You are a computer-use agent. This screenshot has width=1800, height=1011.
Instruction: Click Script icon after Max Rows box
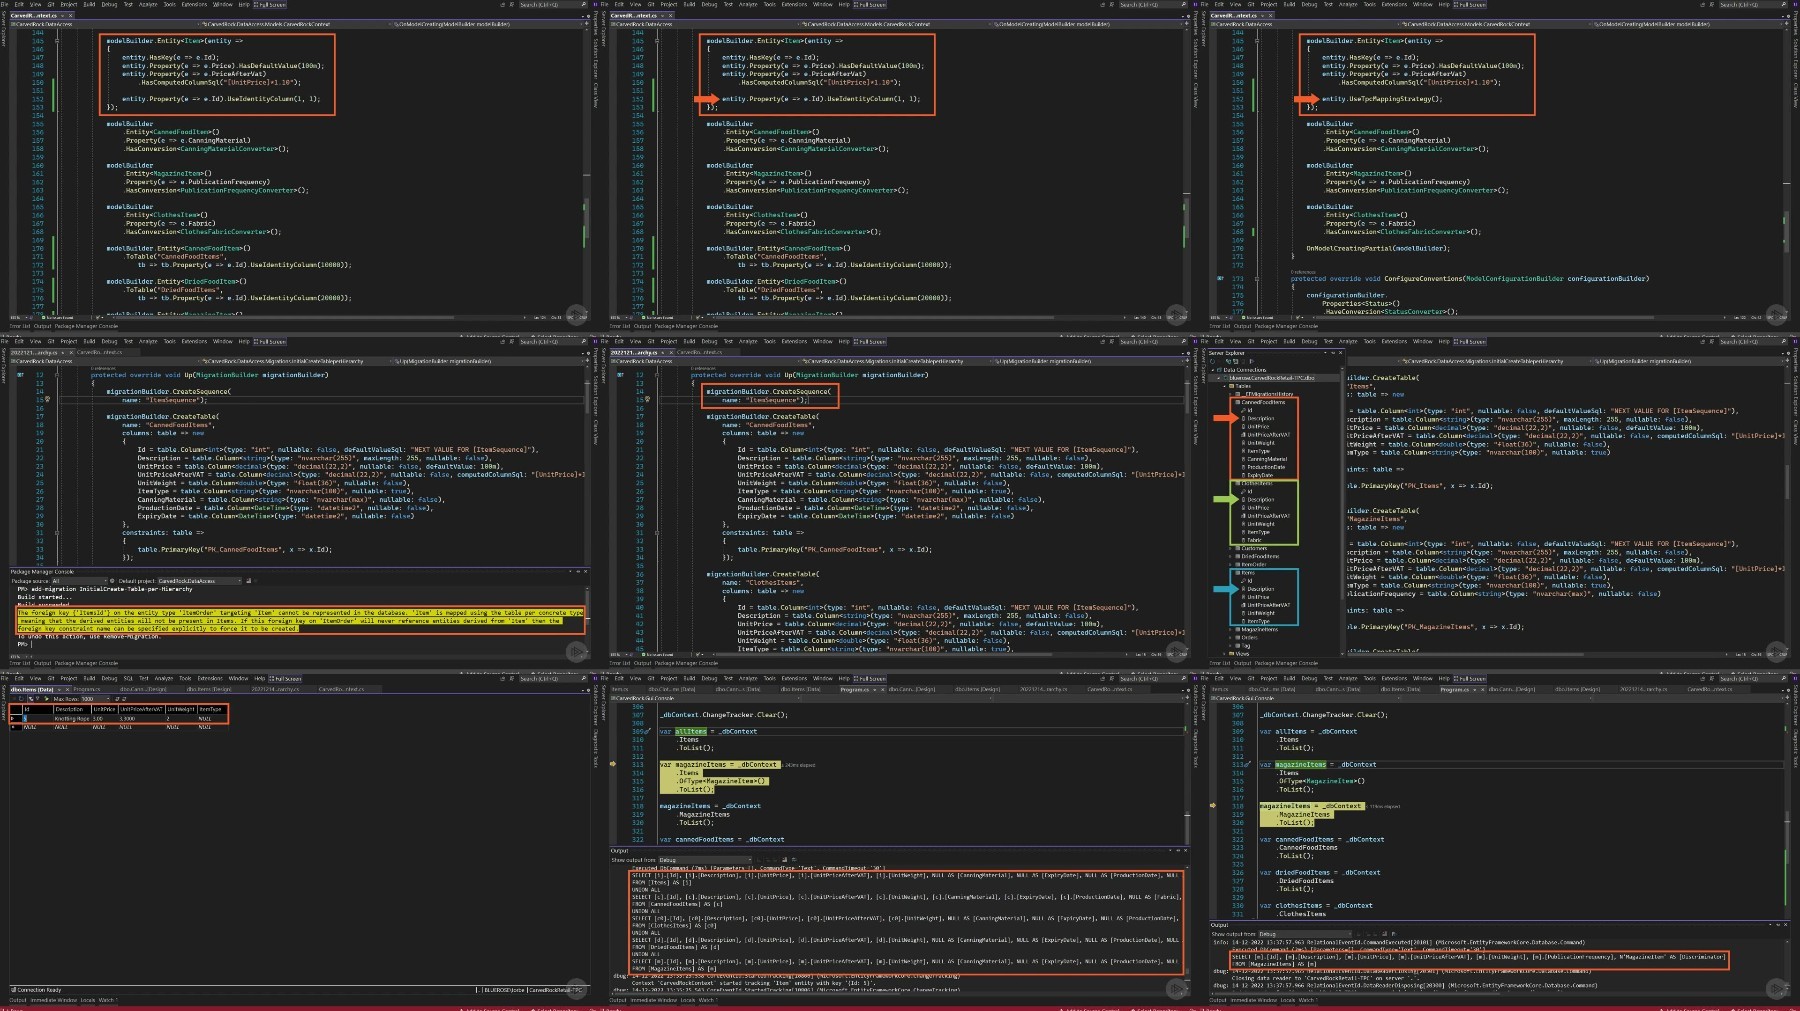point(117,699)
